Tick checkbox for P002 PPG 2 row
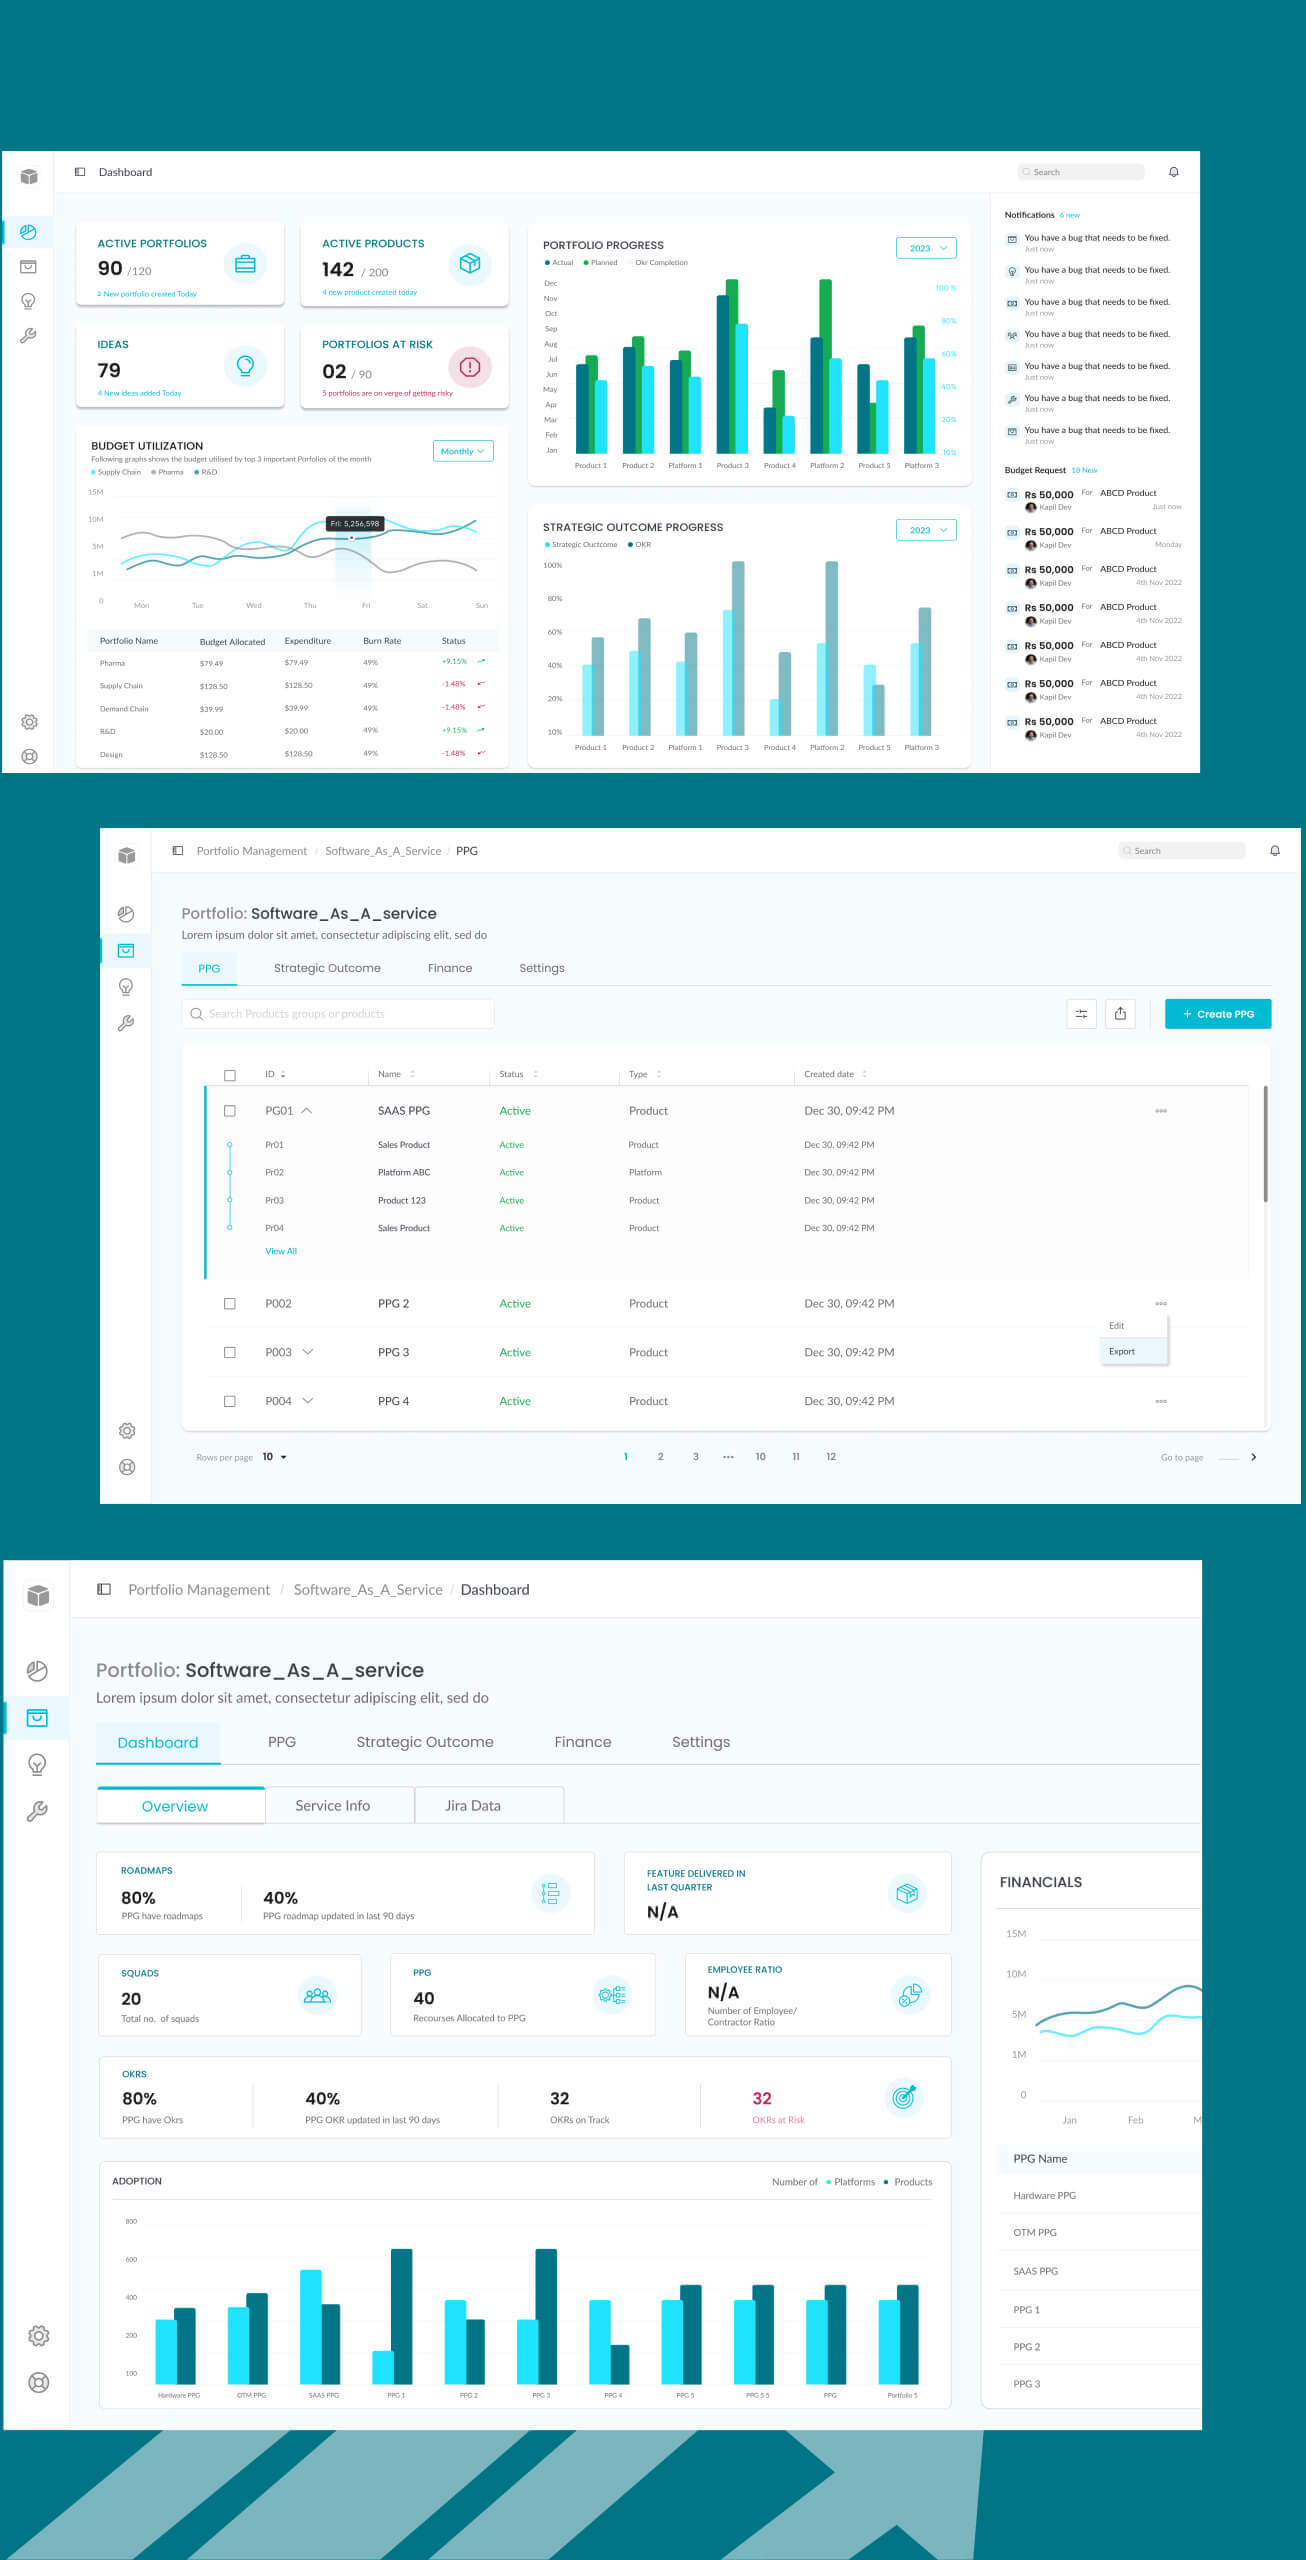Image resolution: width=1306 pixels, height=2560 pixels. click(230, 1304)
